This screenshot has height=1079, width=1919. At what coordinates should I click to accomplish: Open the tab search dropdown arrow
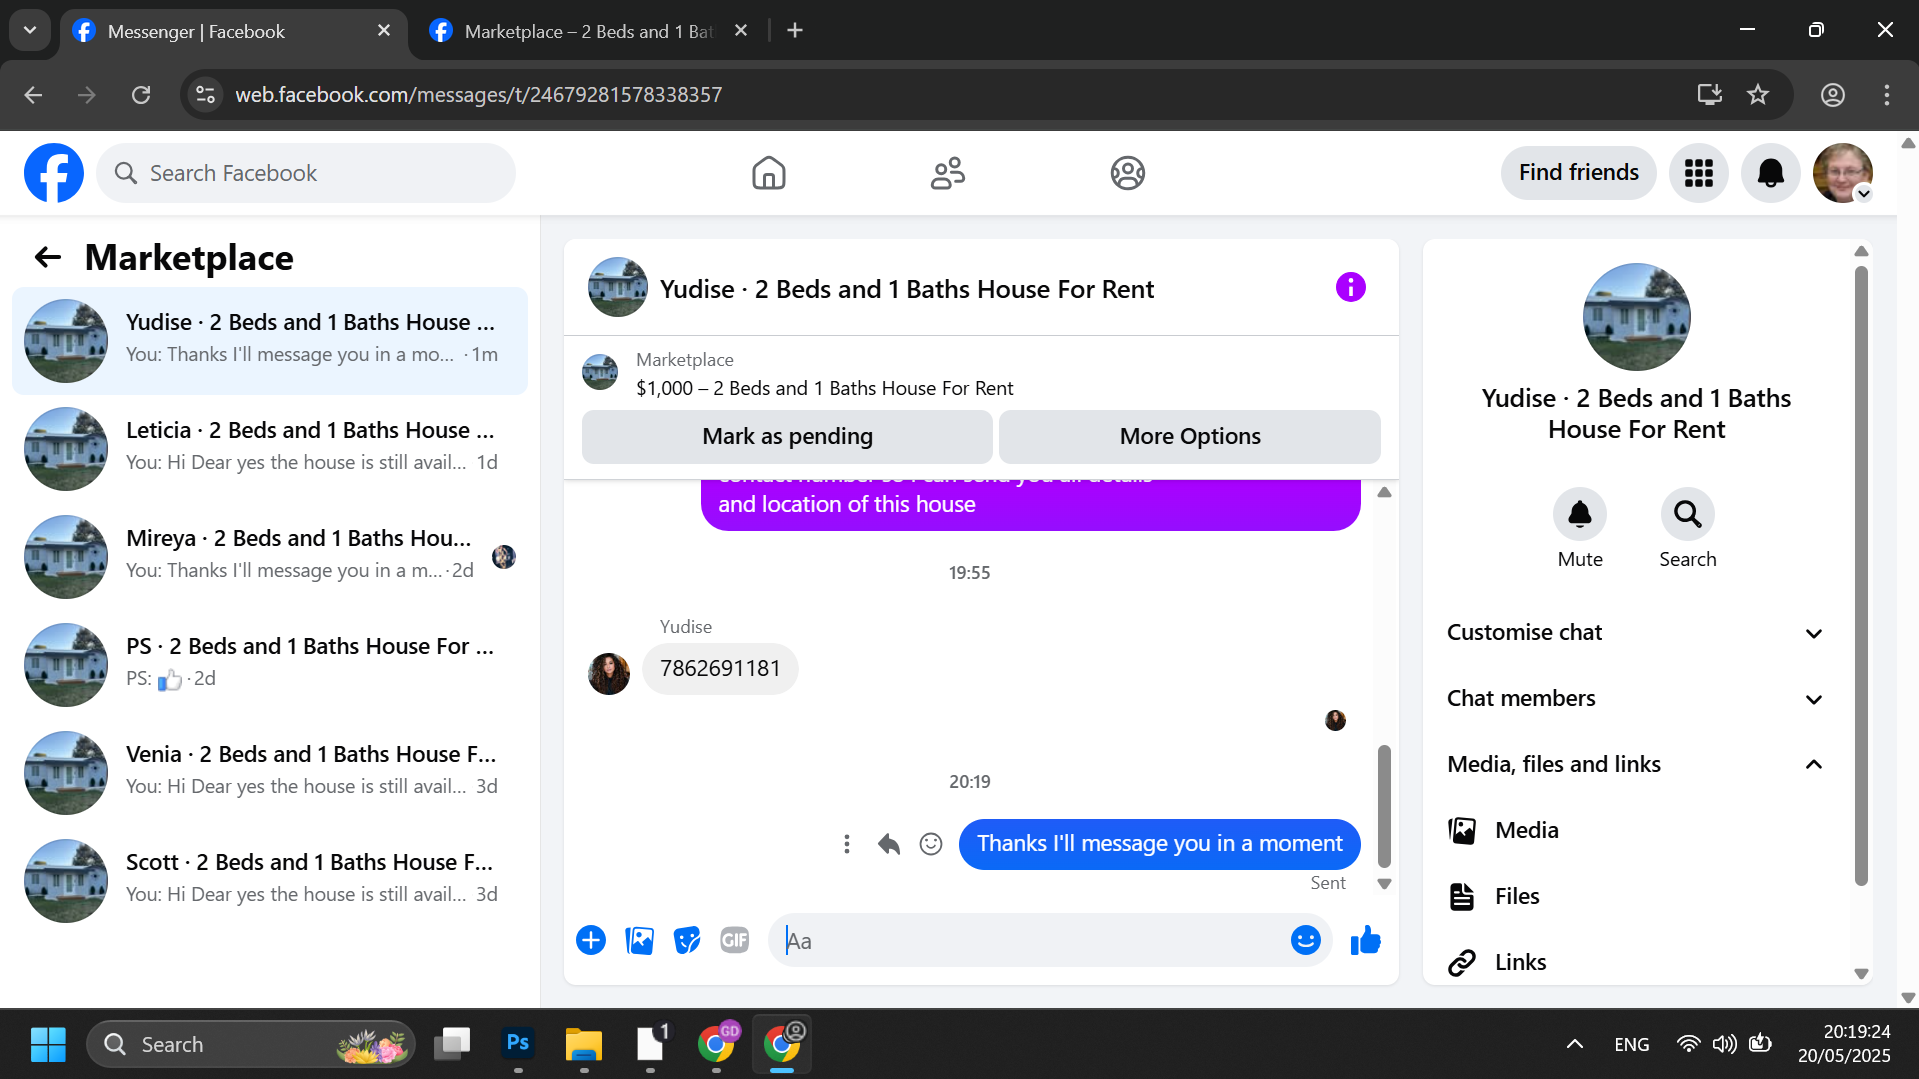(30, 30)
